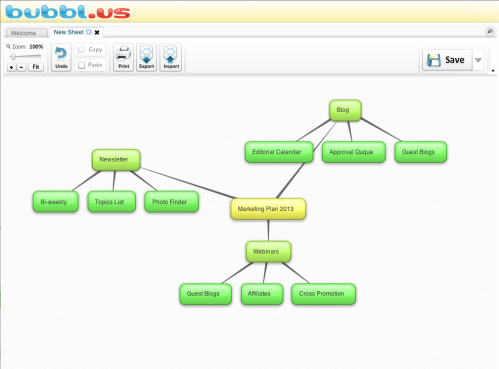Select the Newsletter bubble
The height and width of the screenshot is (369, 499).
tap(116, 160)
